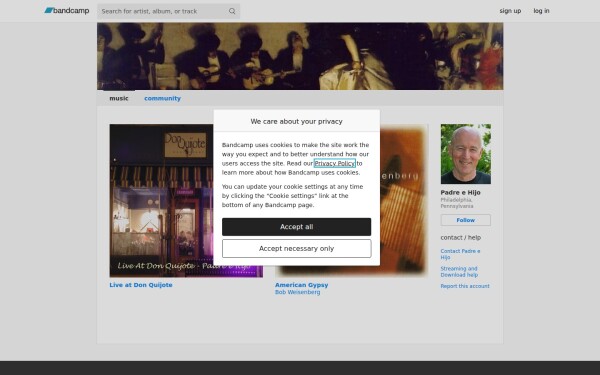Open the American Gypsy title link
Viewport: 600px width, 375px height.
click(302, 285)
